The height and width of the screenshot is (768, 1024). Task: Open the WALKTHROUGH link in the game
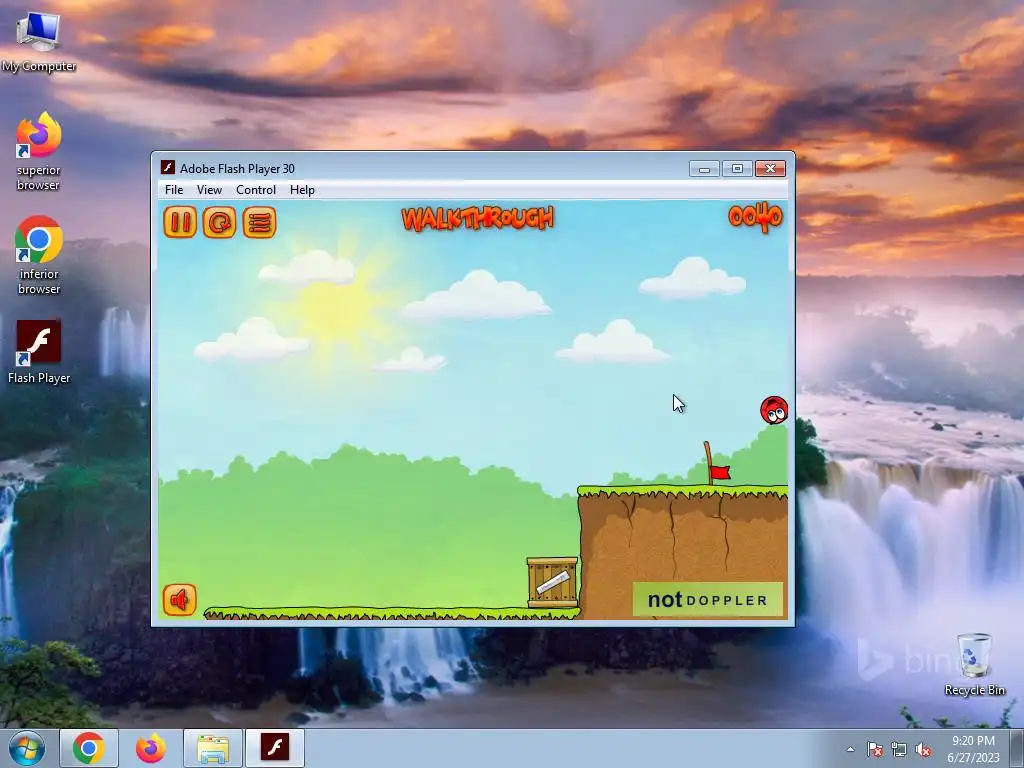pos(477,219)
